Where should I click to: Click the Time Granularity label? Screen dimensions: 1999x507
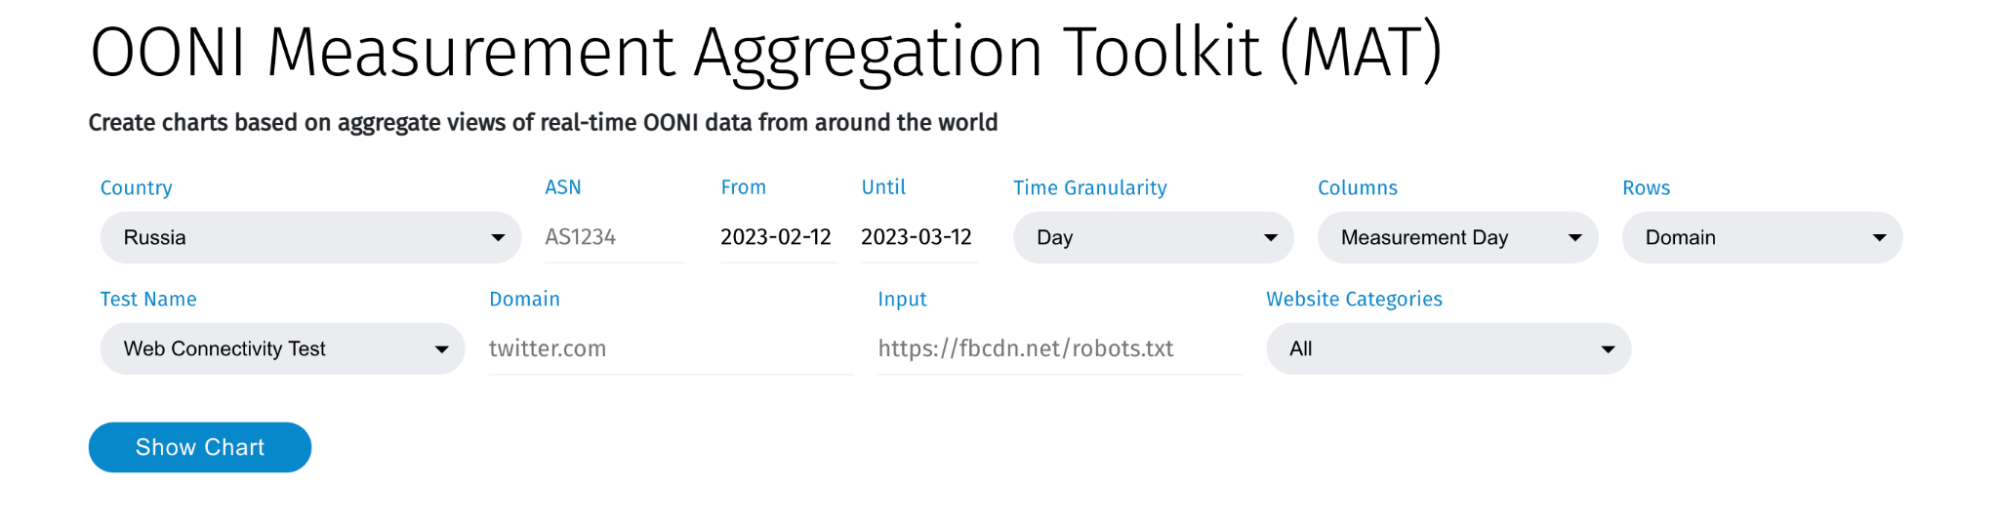[1090, 188]
